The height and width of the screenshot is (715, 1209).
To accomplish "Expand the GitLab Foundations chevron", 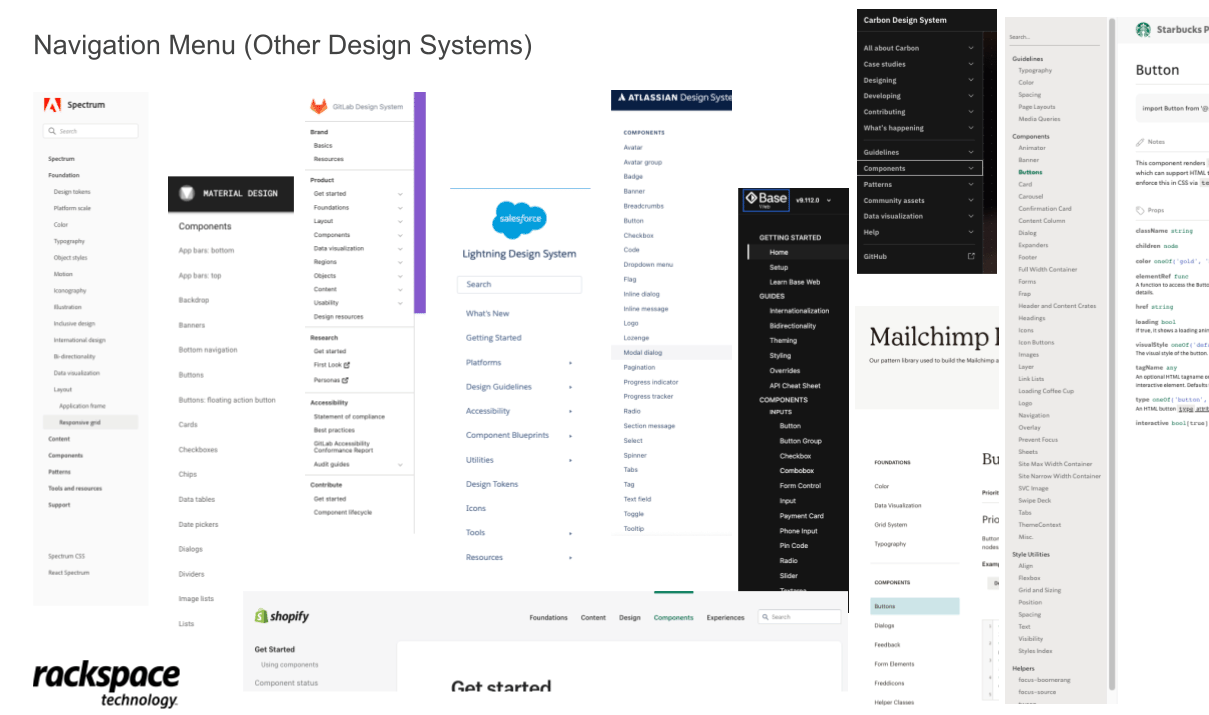I will coord(400,208).
